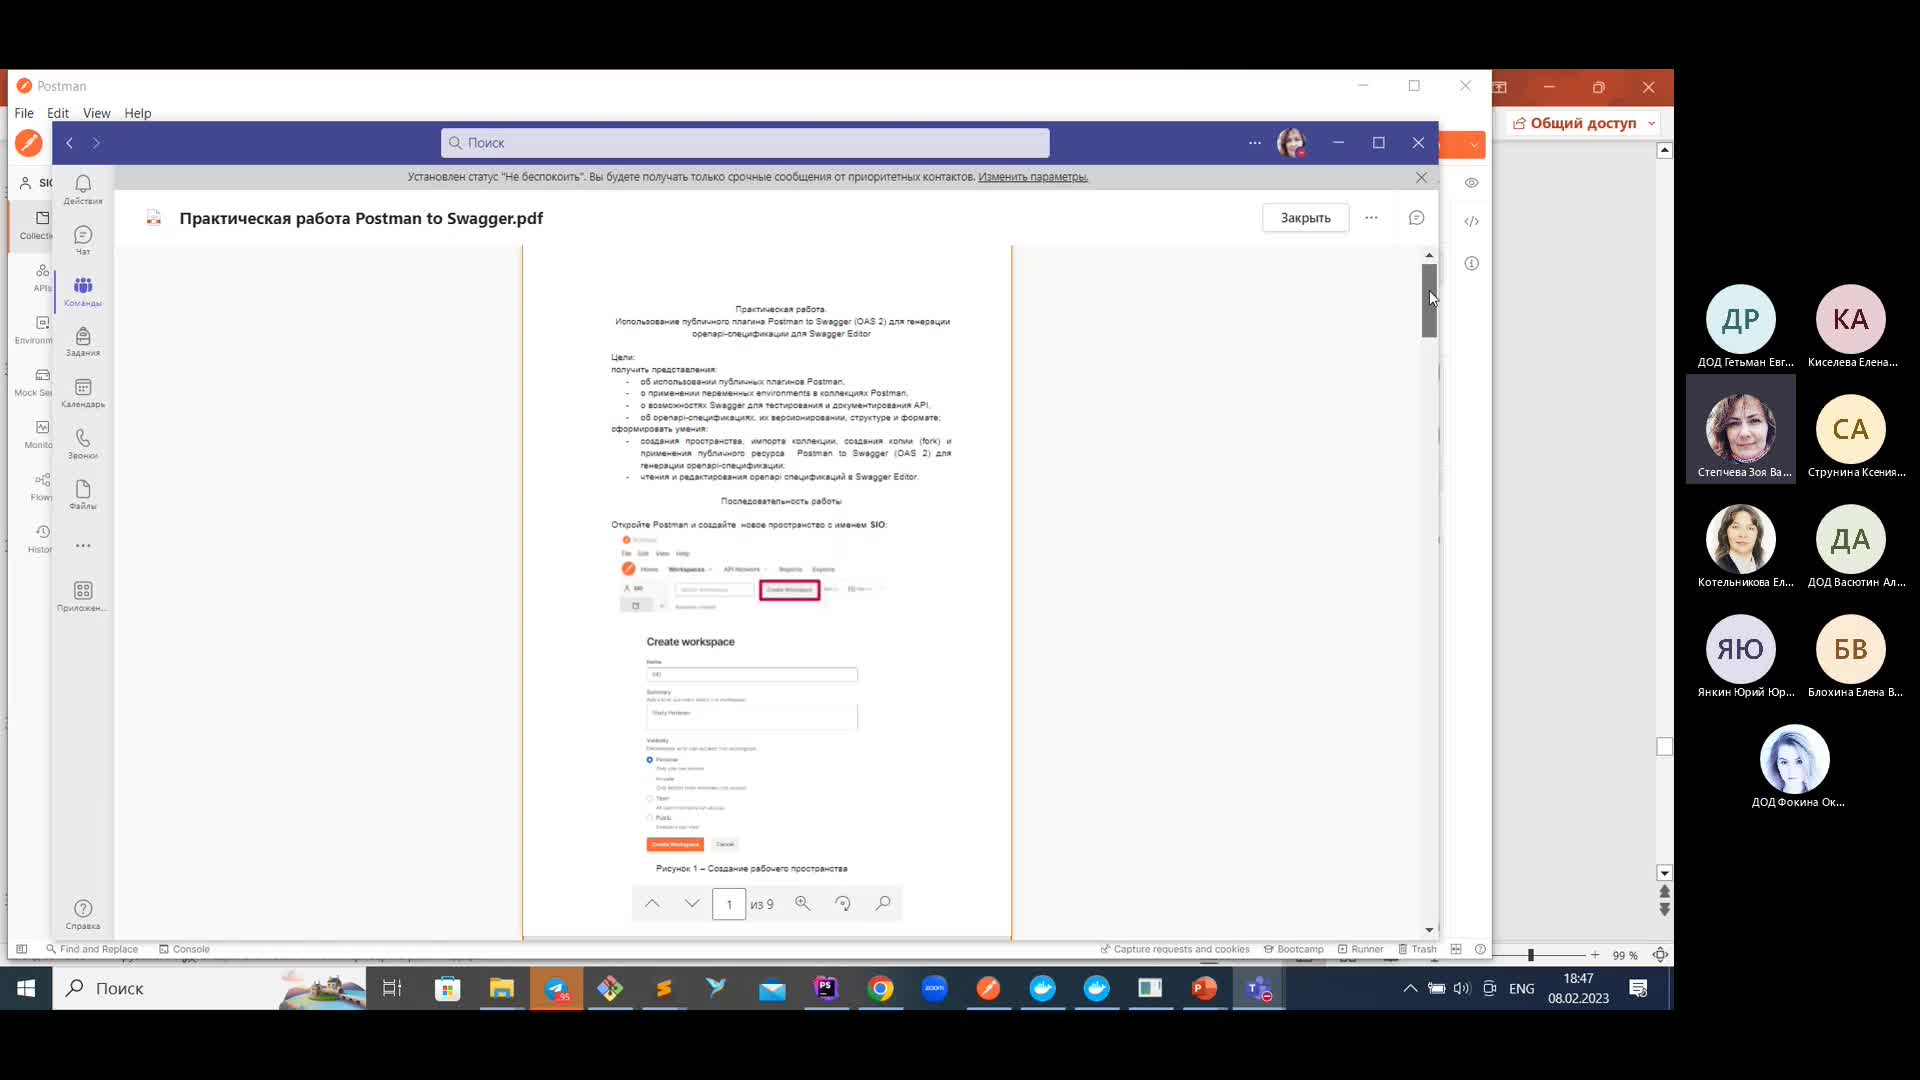The image size is (1920, 1080).
Task: Click fit slide to window icon in PowerPoint
Action: (1660, 955)
